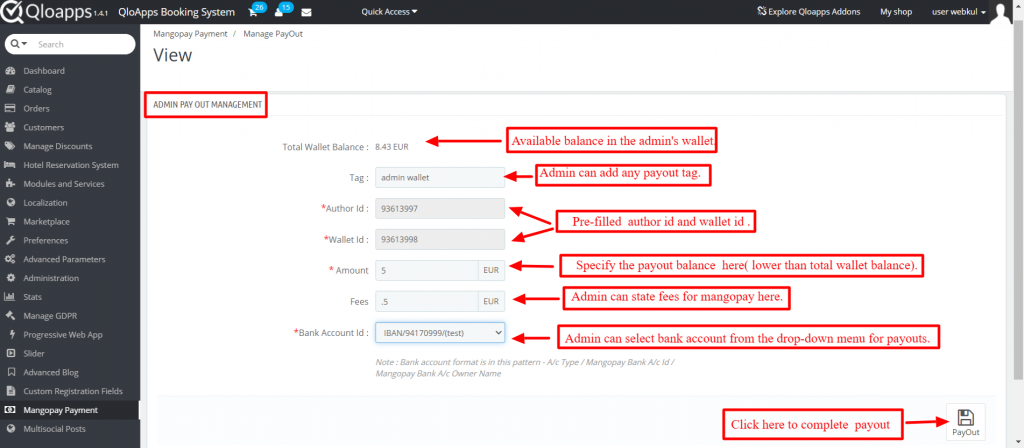Click the Preferences wrench icon
Screen dimensions: 1024x448
pyautogui.click(x=10, y=240)
